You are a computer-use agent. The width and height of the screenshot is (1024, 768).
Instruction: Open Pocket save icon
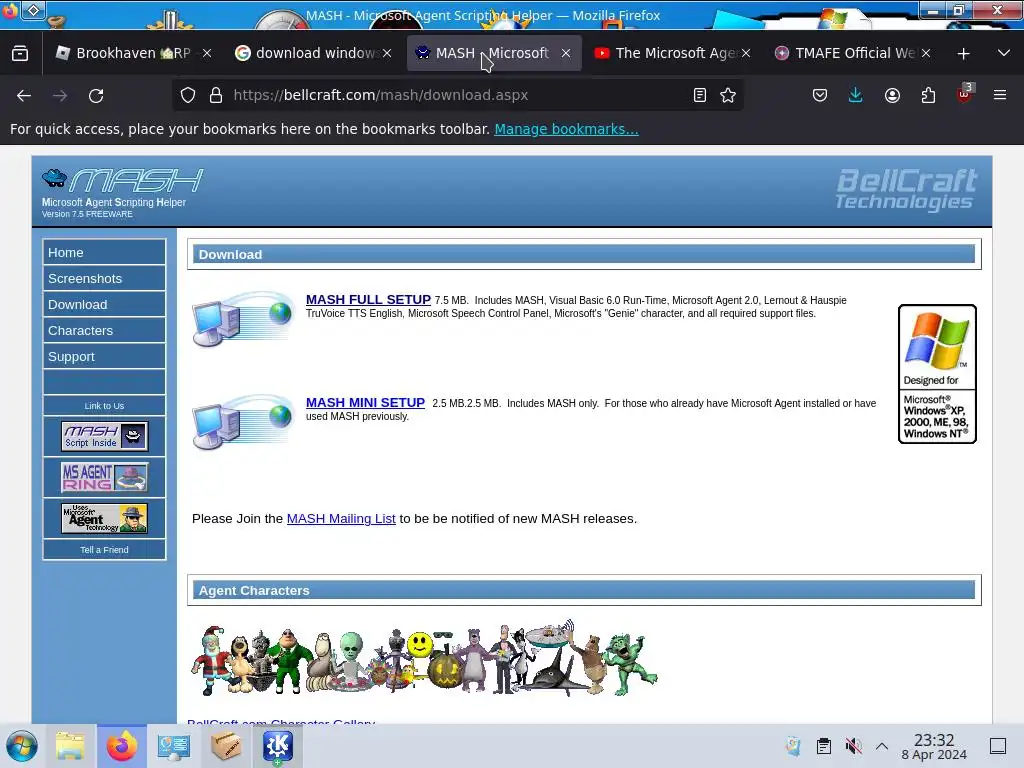coord(820,95)
